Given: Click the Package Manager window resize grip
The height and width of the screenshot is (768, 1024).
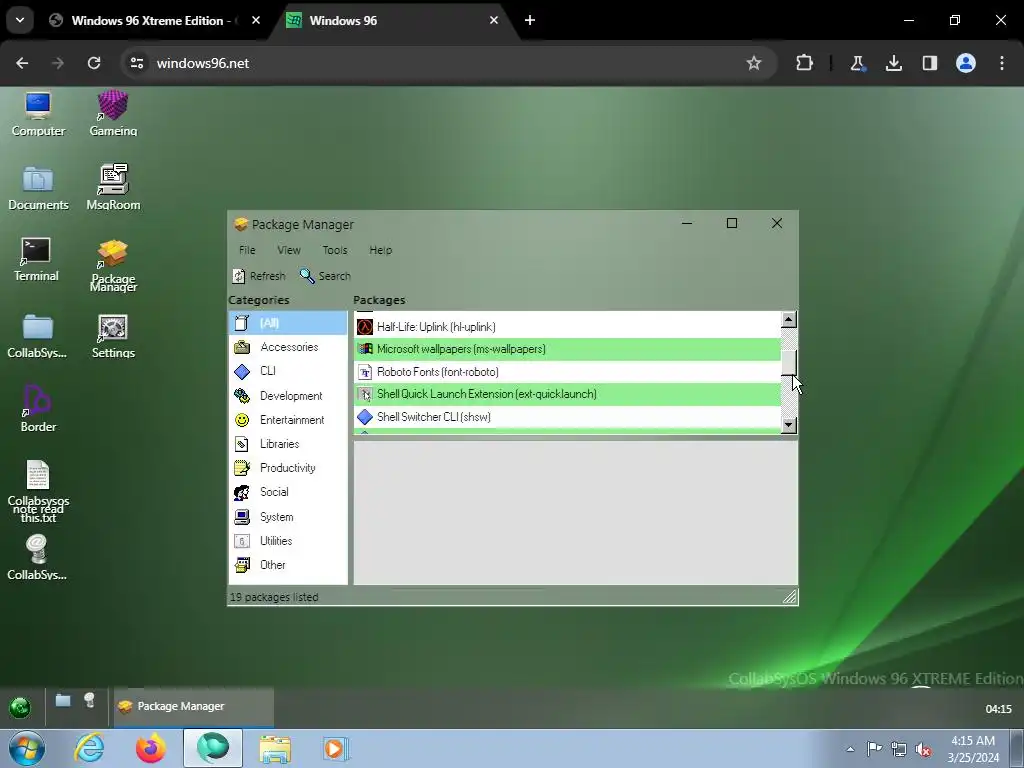Looking at the screenshot, I should pos(790,596).
